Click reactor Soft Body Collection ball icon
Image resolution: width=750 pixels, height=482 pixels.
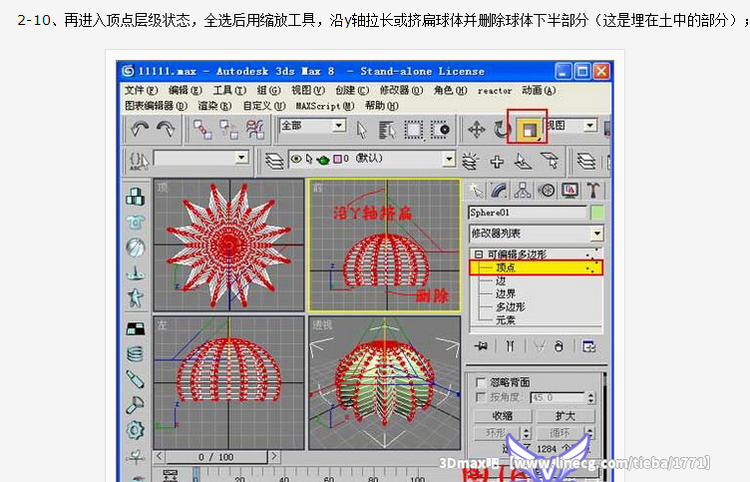click(x=135, y=247)
